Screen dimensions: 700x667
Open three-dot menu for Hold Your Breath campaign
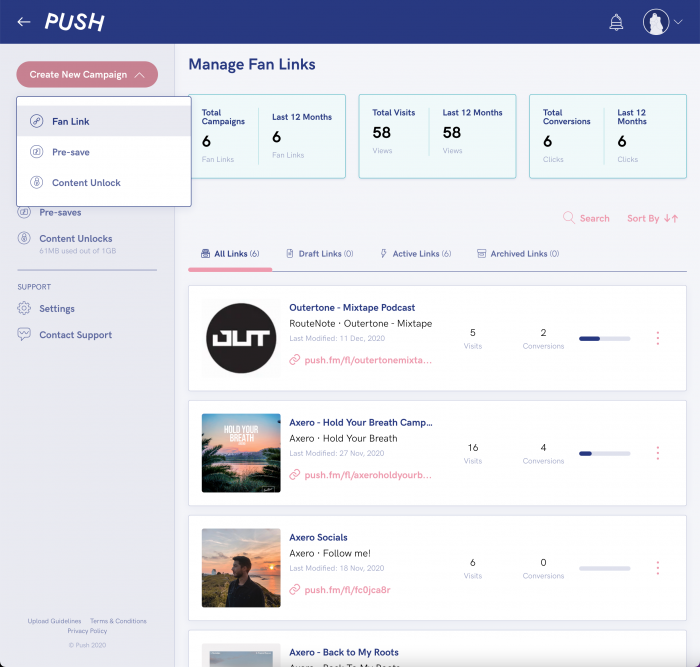pos(657,453)
